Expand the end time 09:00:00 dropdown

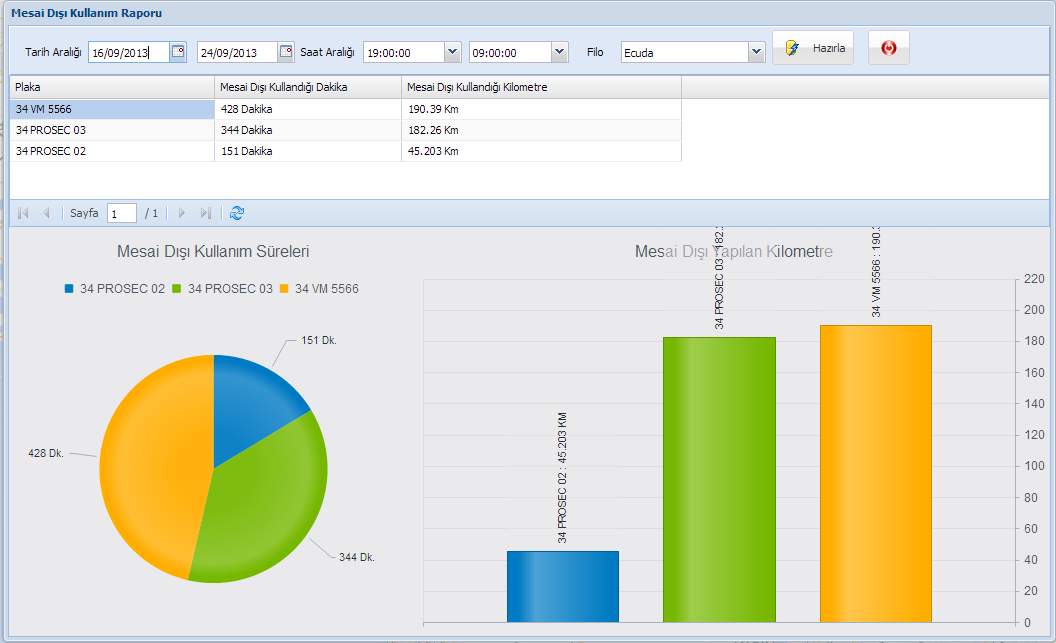coord(559,52)
